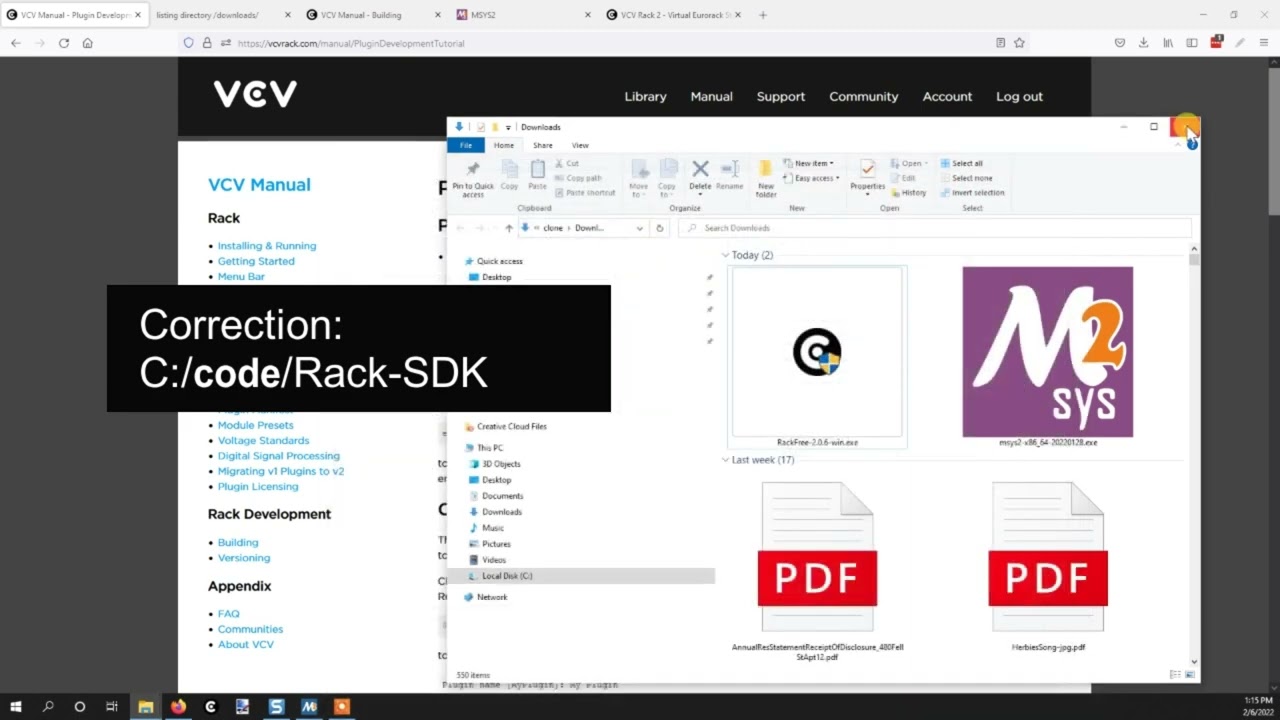Open the Plugin Licensing manual page
The width and height of the screenshot is (1280, 720).
point(258,487)
